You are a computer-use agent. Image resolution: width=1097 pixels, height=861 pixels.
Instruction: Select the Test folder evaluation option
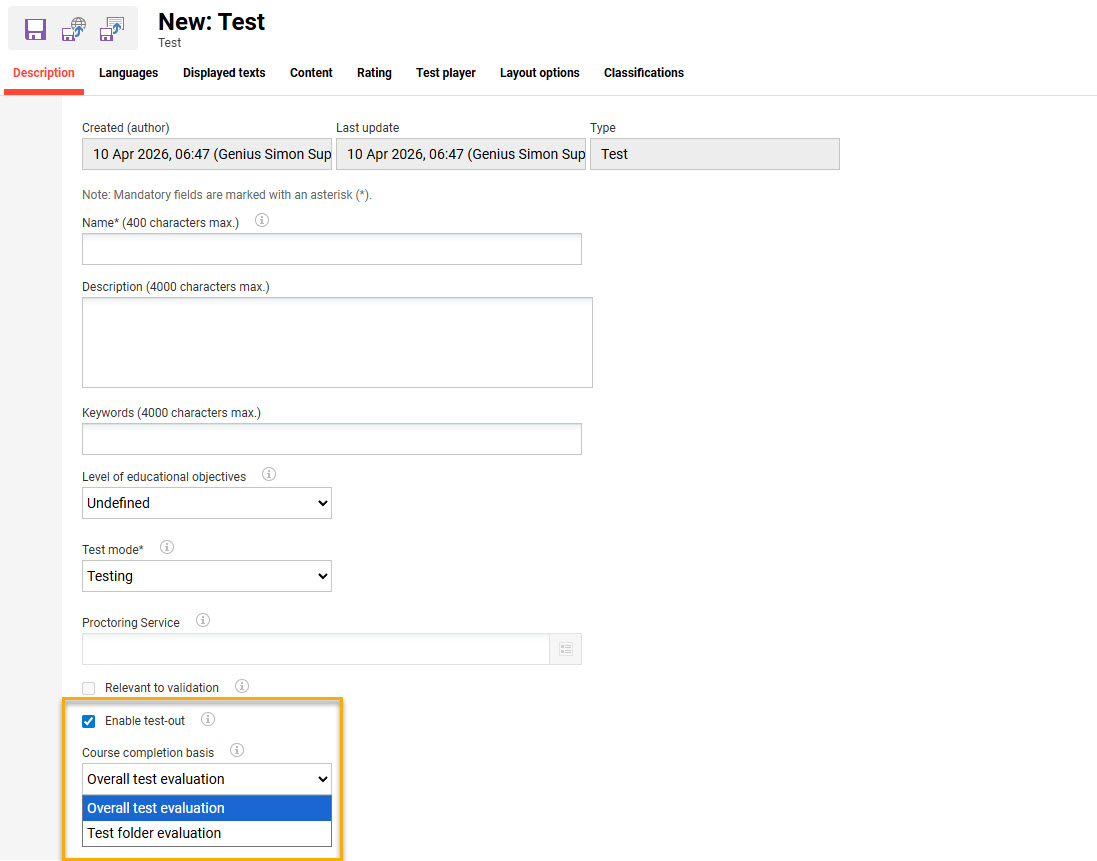pos(156,833)
